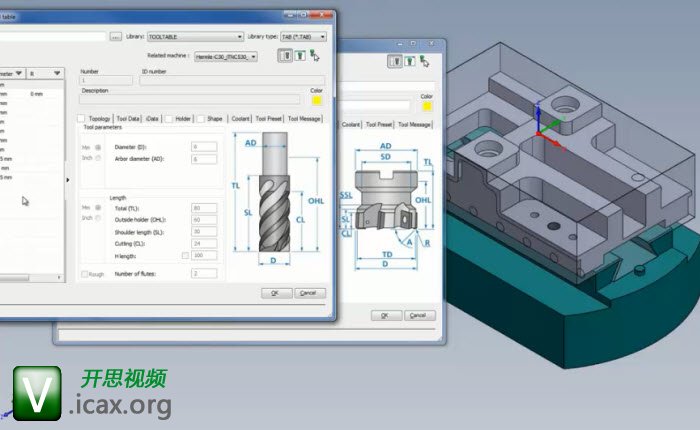Click the first tool-view icon in front dialog
700x430 pixels.
click(x=286, y=55)
